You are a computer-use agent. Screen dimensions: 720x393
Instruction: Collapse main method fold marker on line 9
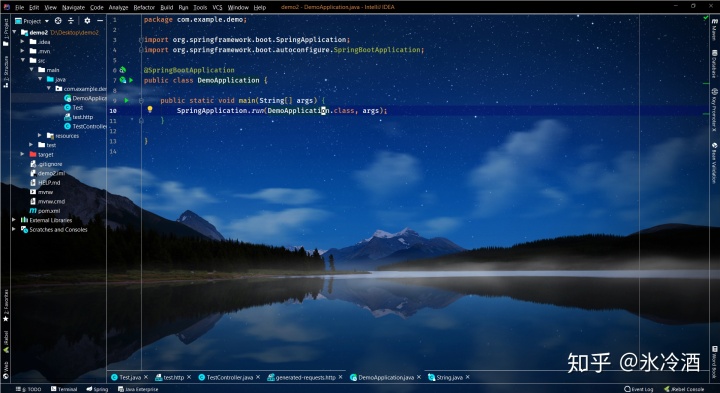[141, 100]
